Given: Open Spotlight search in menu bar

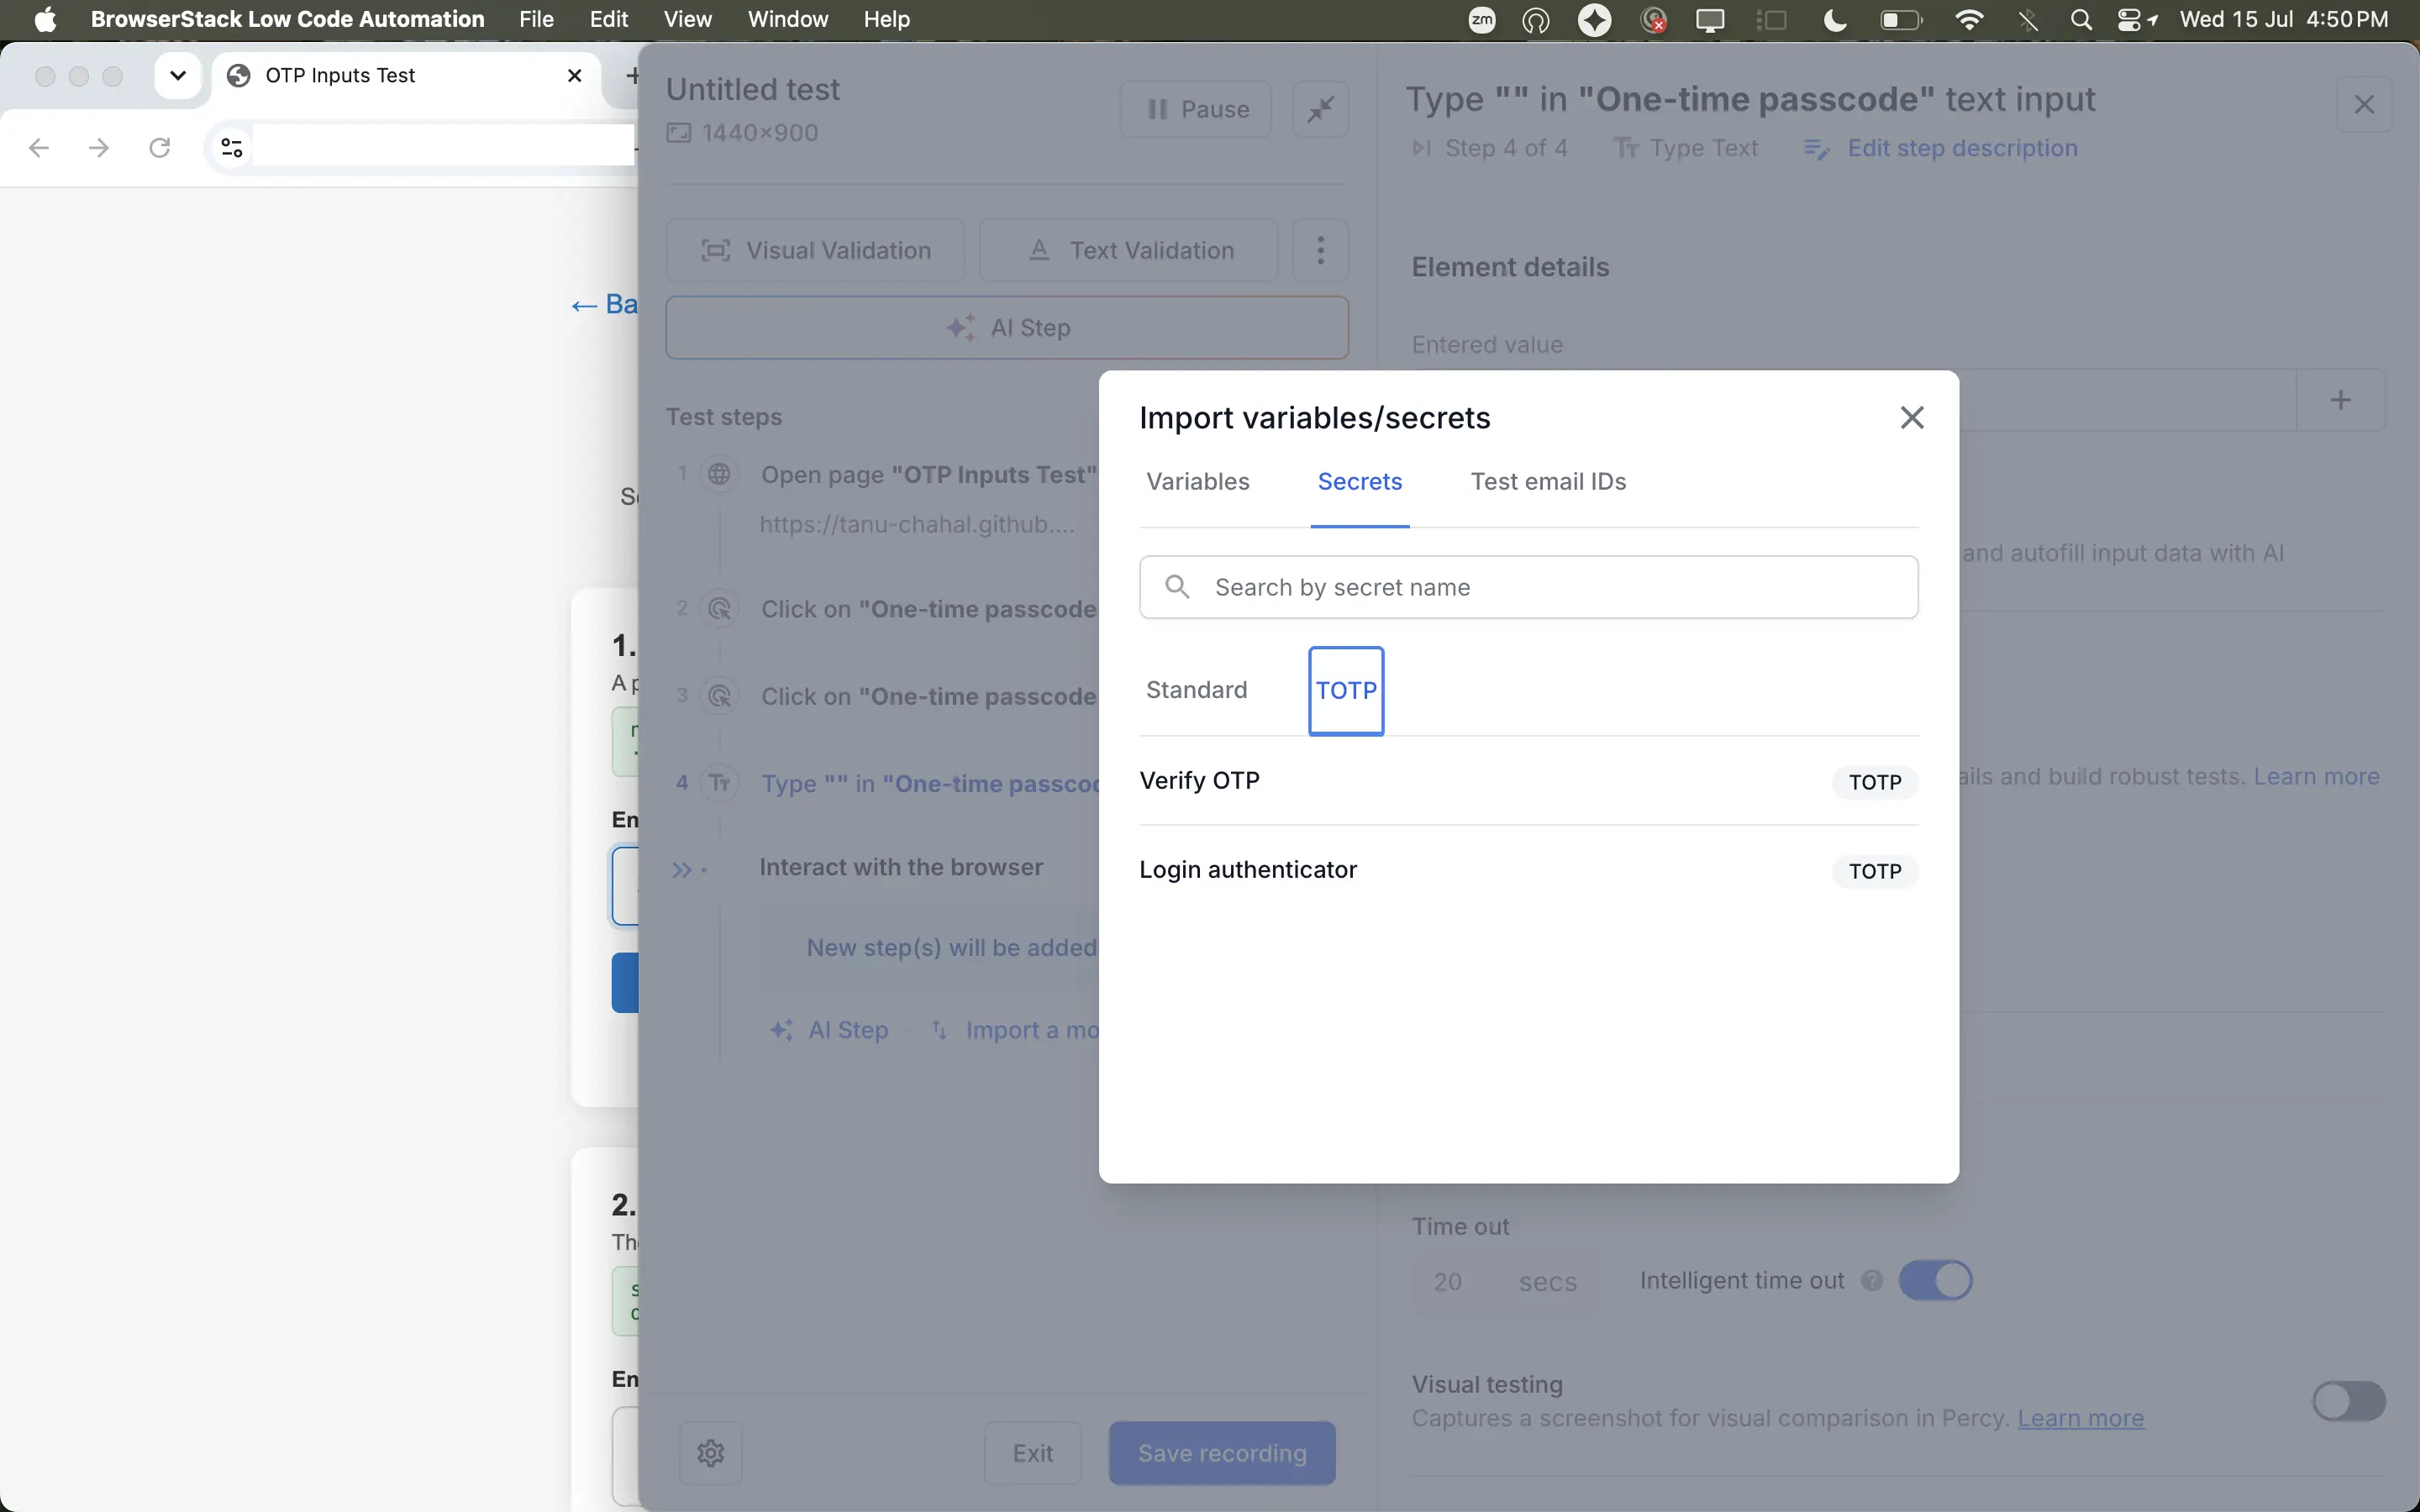Looking at the screenshot, I should click(2081, 19).
